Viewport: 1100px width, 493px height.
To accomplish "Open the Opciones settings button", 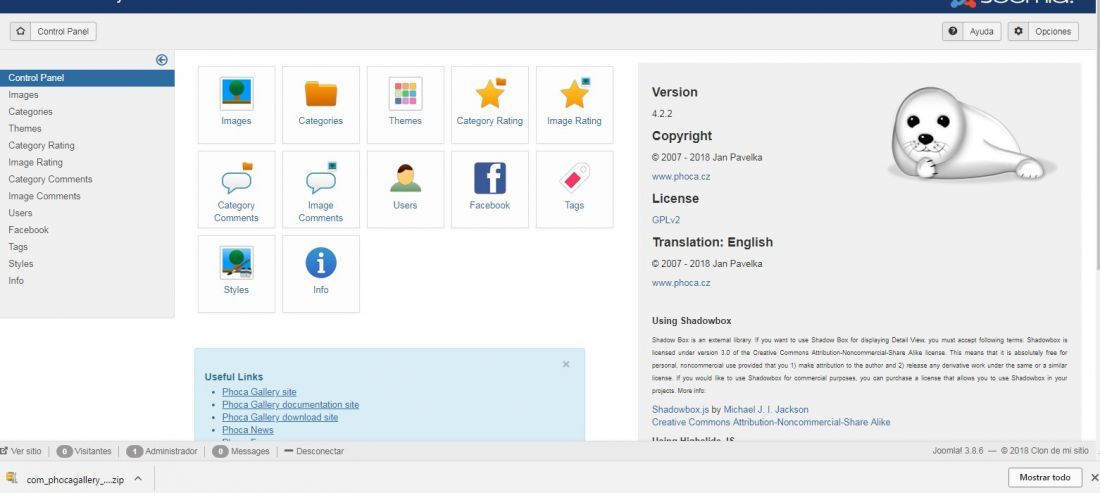I will 1043,32.
